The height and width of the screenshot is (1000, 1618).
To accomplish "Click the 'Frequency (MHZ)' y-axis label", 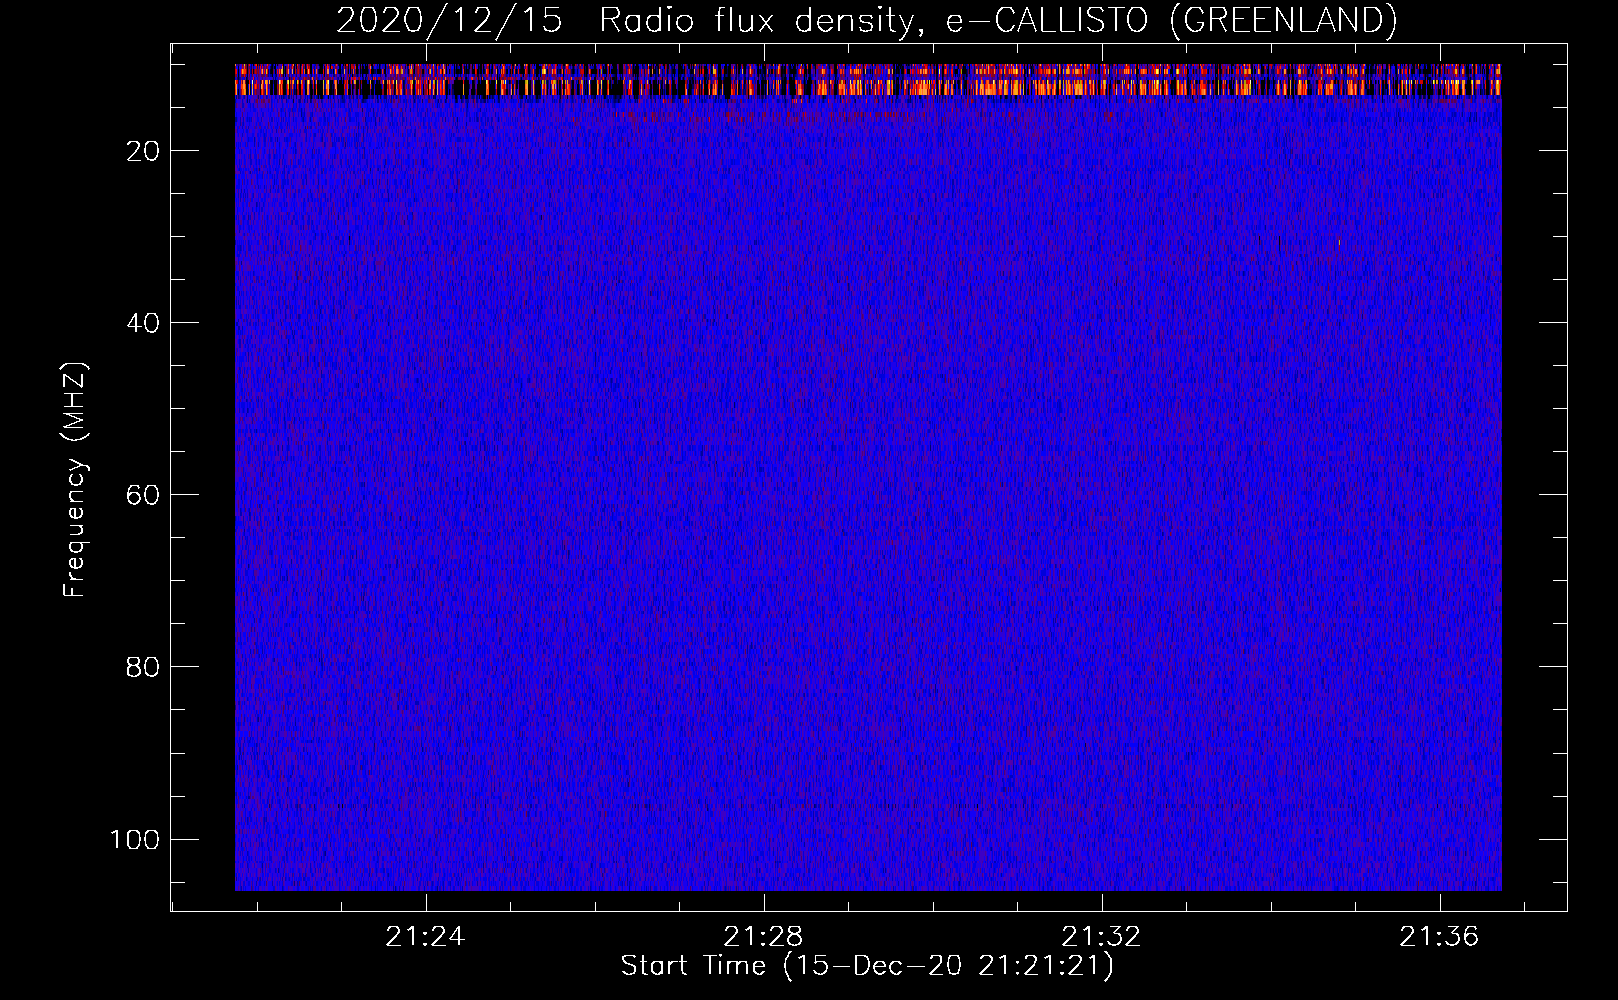I will [75, 480].
